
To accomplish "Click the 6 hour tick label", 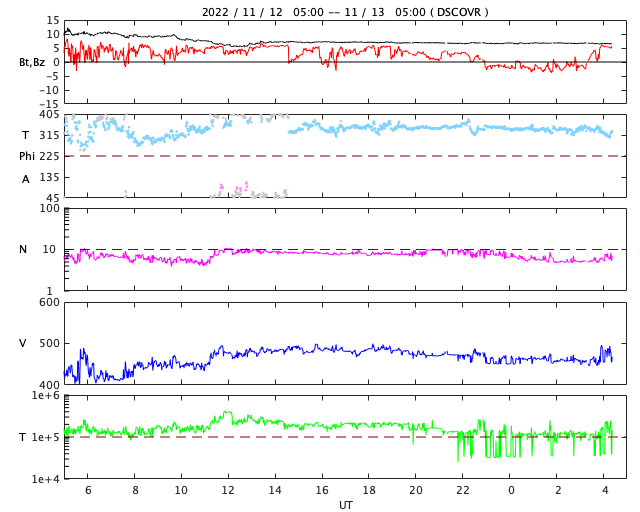I will pos(88,490).
